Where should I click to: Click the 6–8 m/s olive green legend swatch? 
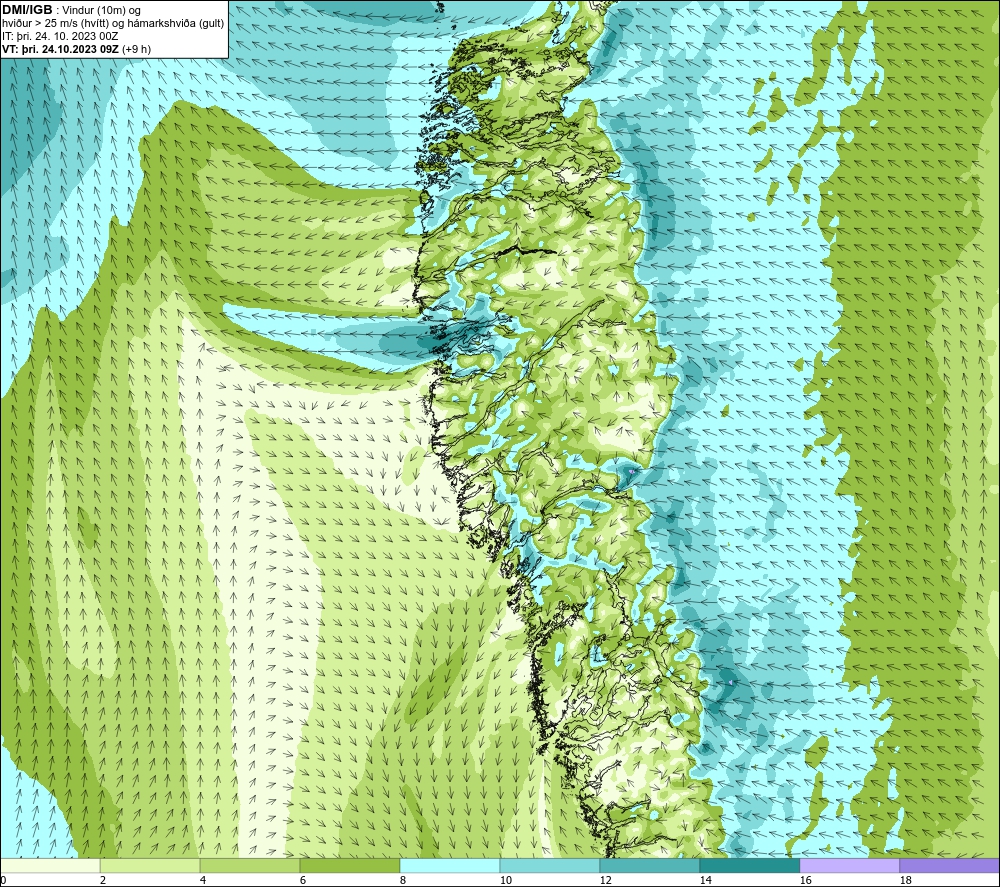pyautogui.click(x=350, y=865)
